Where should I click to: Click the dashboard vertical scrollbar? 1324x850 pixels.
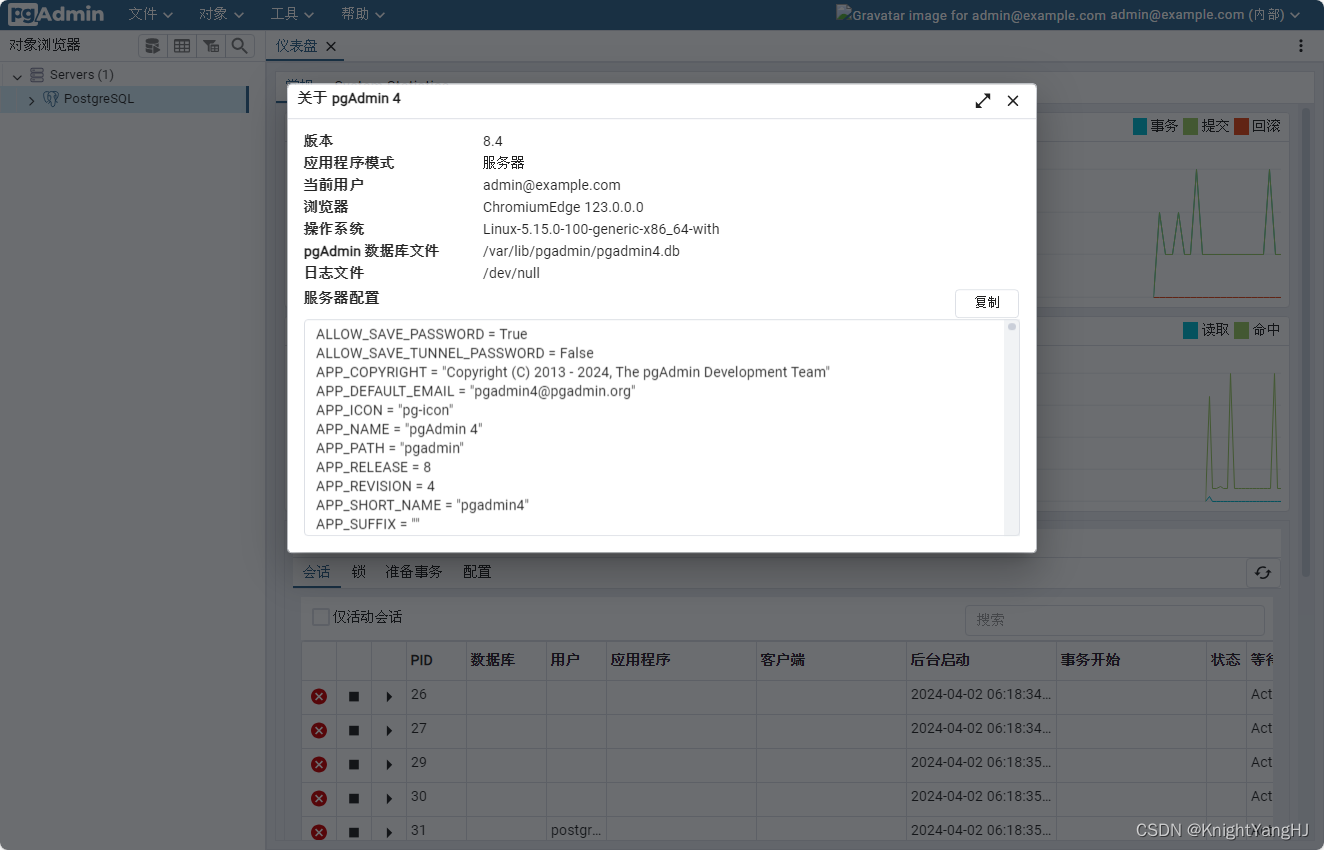click(1305, 340)
